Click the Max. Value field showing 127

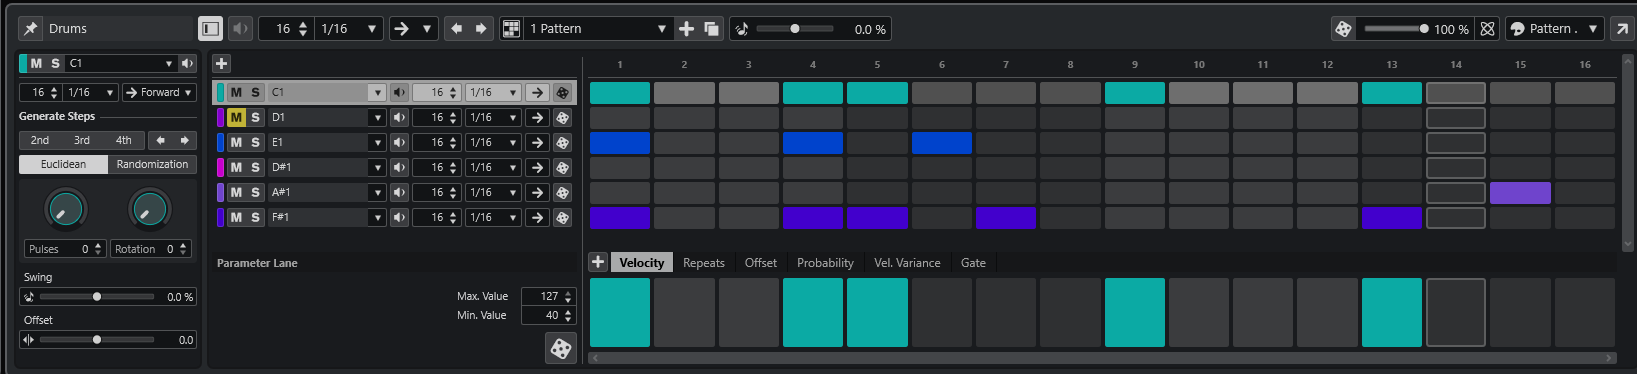[x=549, y=296]
